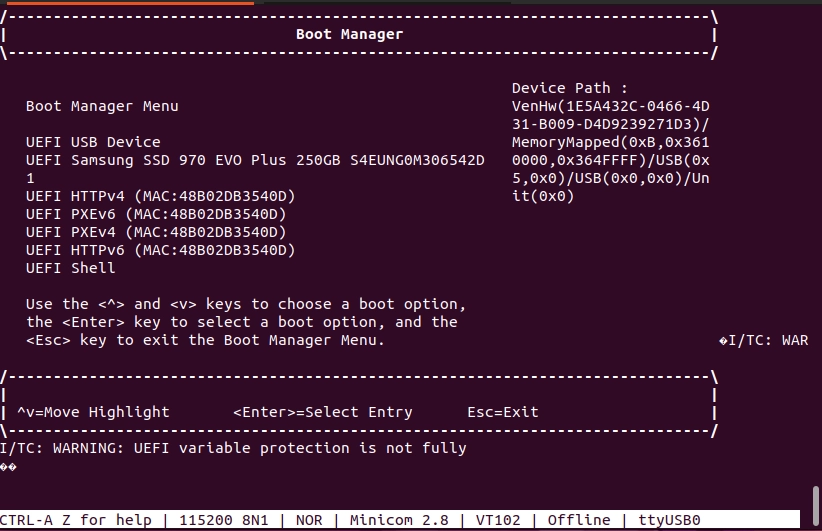Viewport: 822px width, 531px height.
Task: Click the Boot Manager title text
Action: pyautogui.click(x=349, y=34)
